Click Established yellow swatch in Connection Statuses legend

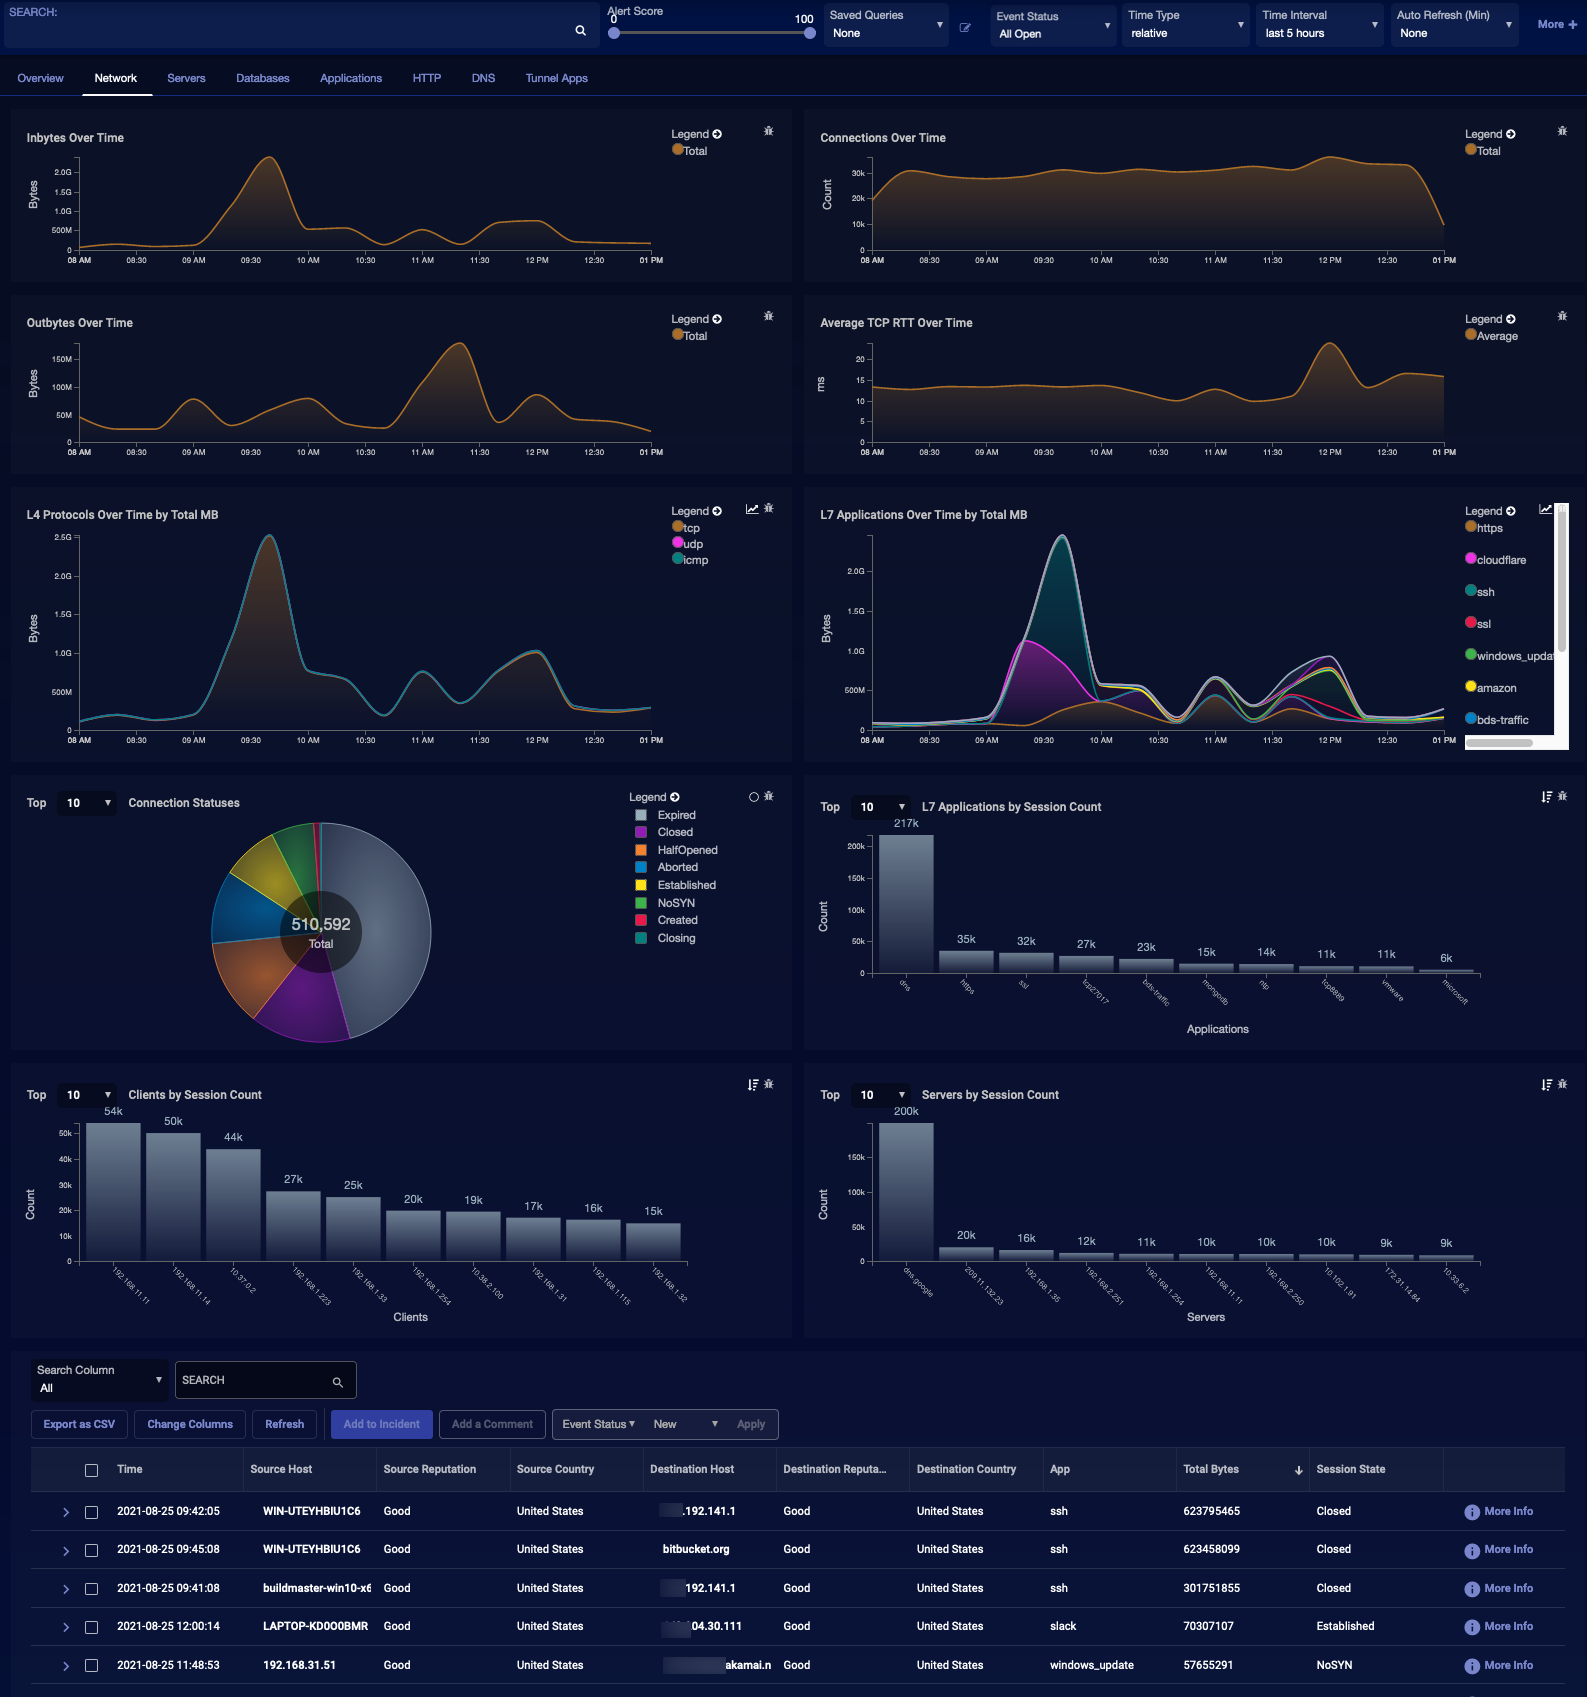click(641, 885)
